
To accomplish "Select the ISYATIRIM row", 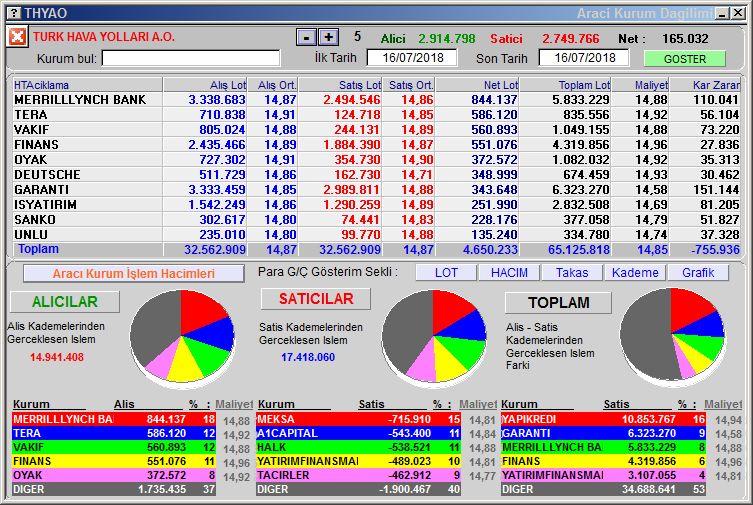I will point(376,204).
